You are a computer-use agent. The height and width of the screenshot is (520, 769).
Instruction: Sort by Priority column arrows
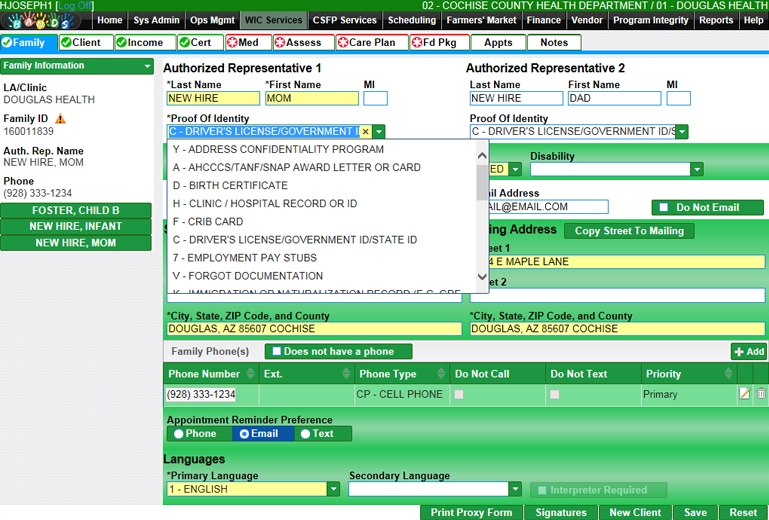coord(729,374)
